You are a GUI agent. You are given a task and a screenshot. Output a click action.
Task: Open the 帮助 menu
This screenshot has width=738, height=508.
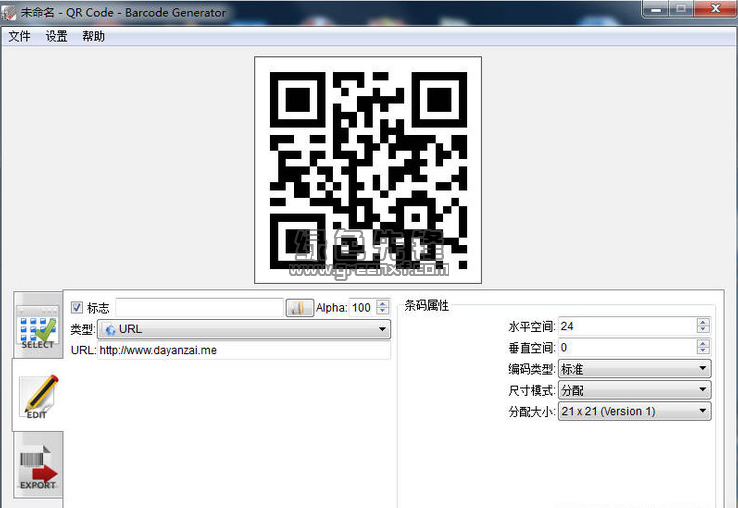pos(93,36)
